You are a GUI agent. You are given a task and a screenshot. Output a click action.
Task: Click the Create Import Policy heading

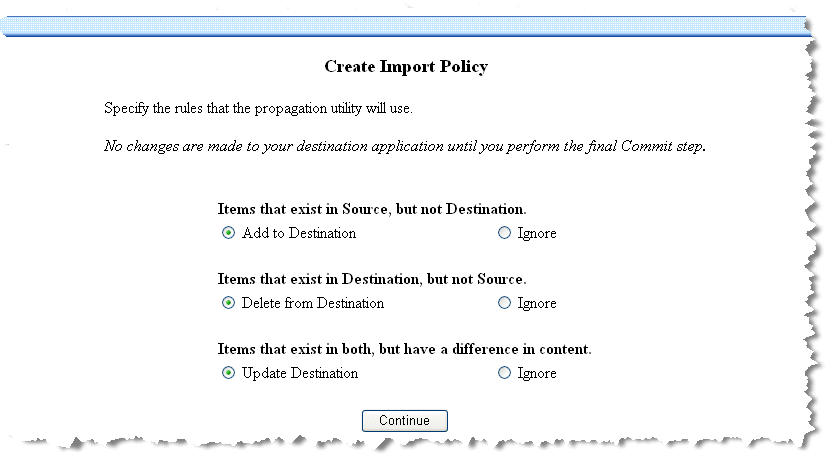tap(406, 66)
